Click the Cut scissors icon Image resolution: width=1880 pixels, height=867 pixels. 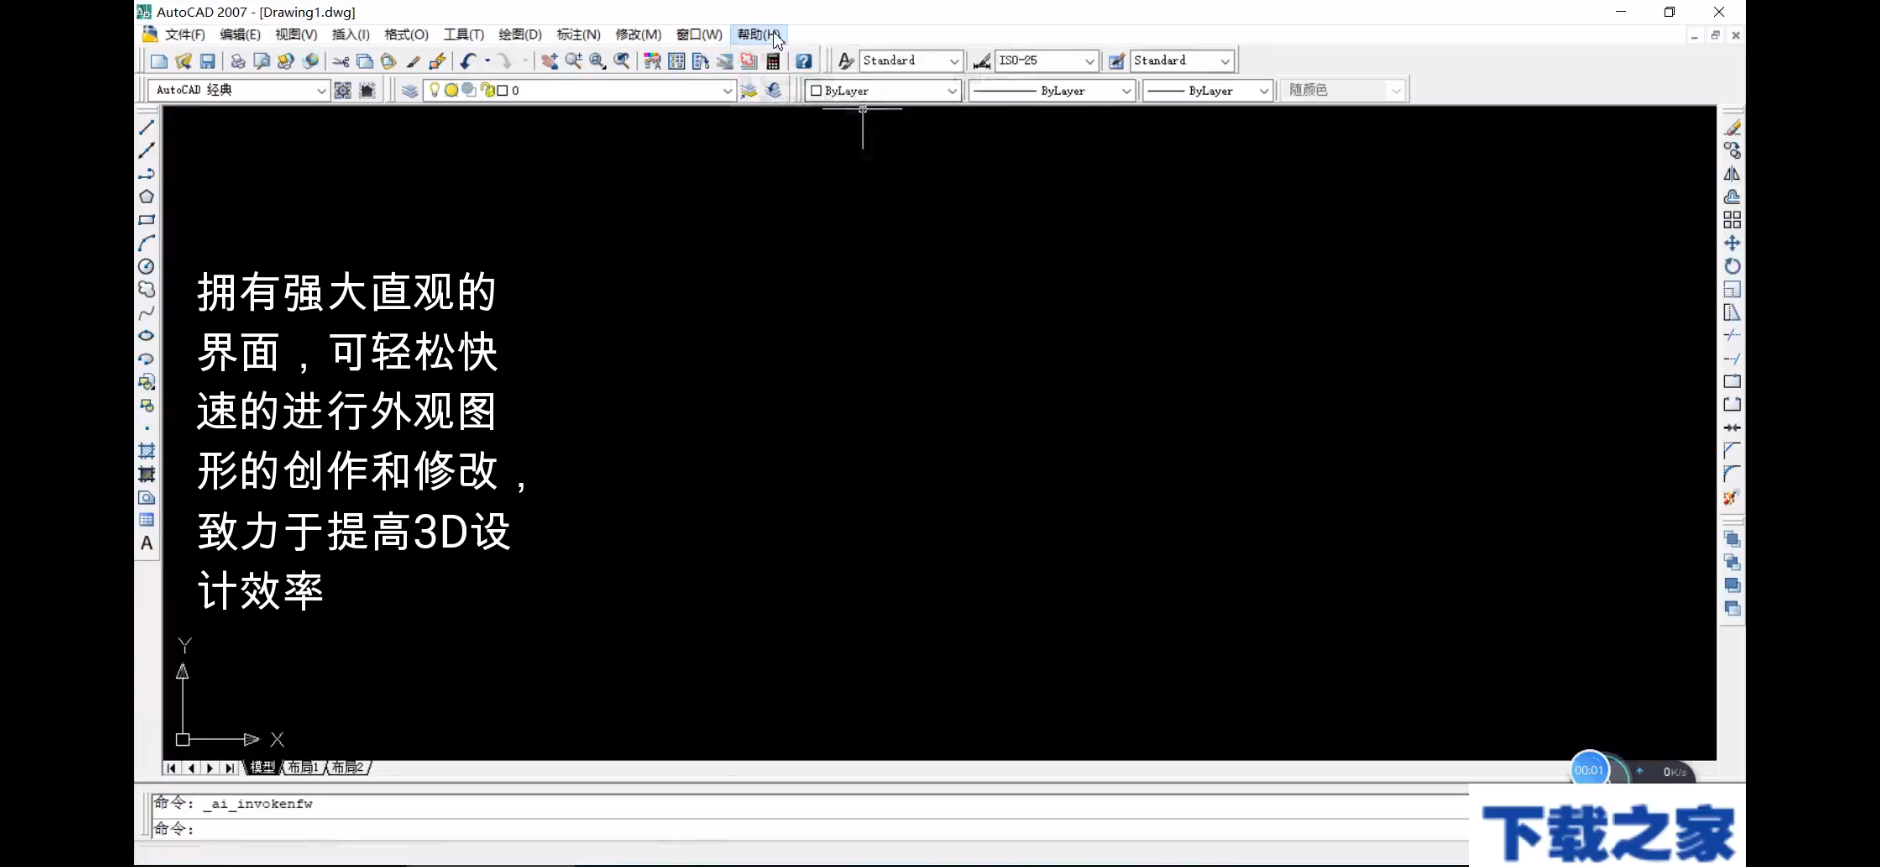(341, 61)
